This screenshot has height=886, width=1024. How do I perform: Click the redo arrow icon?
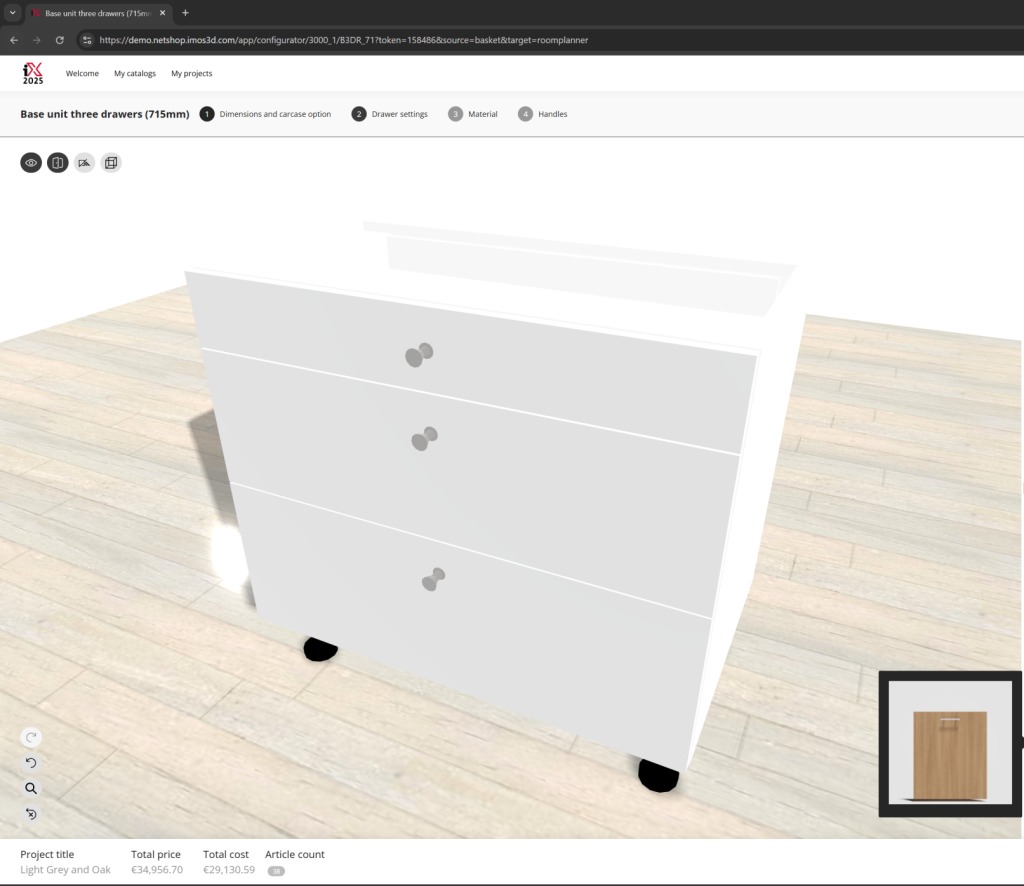pyautogui.click(x=31, y=737)
